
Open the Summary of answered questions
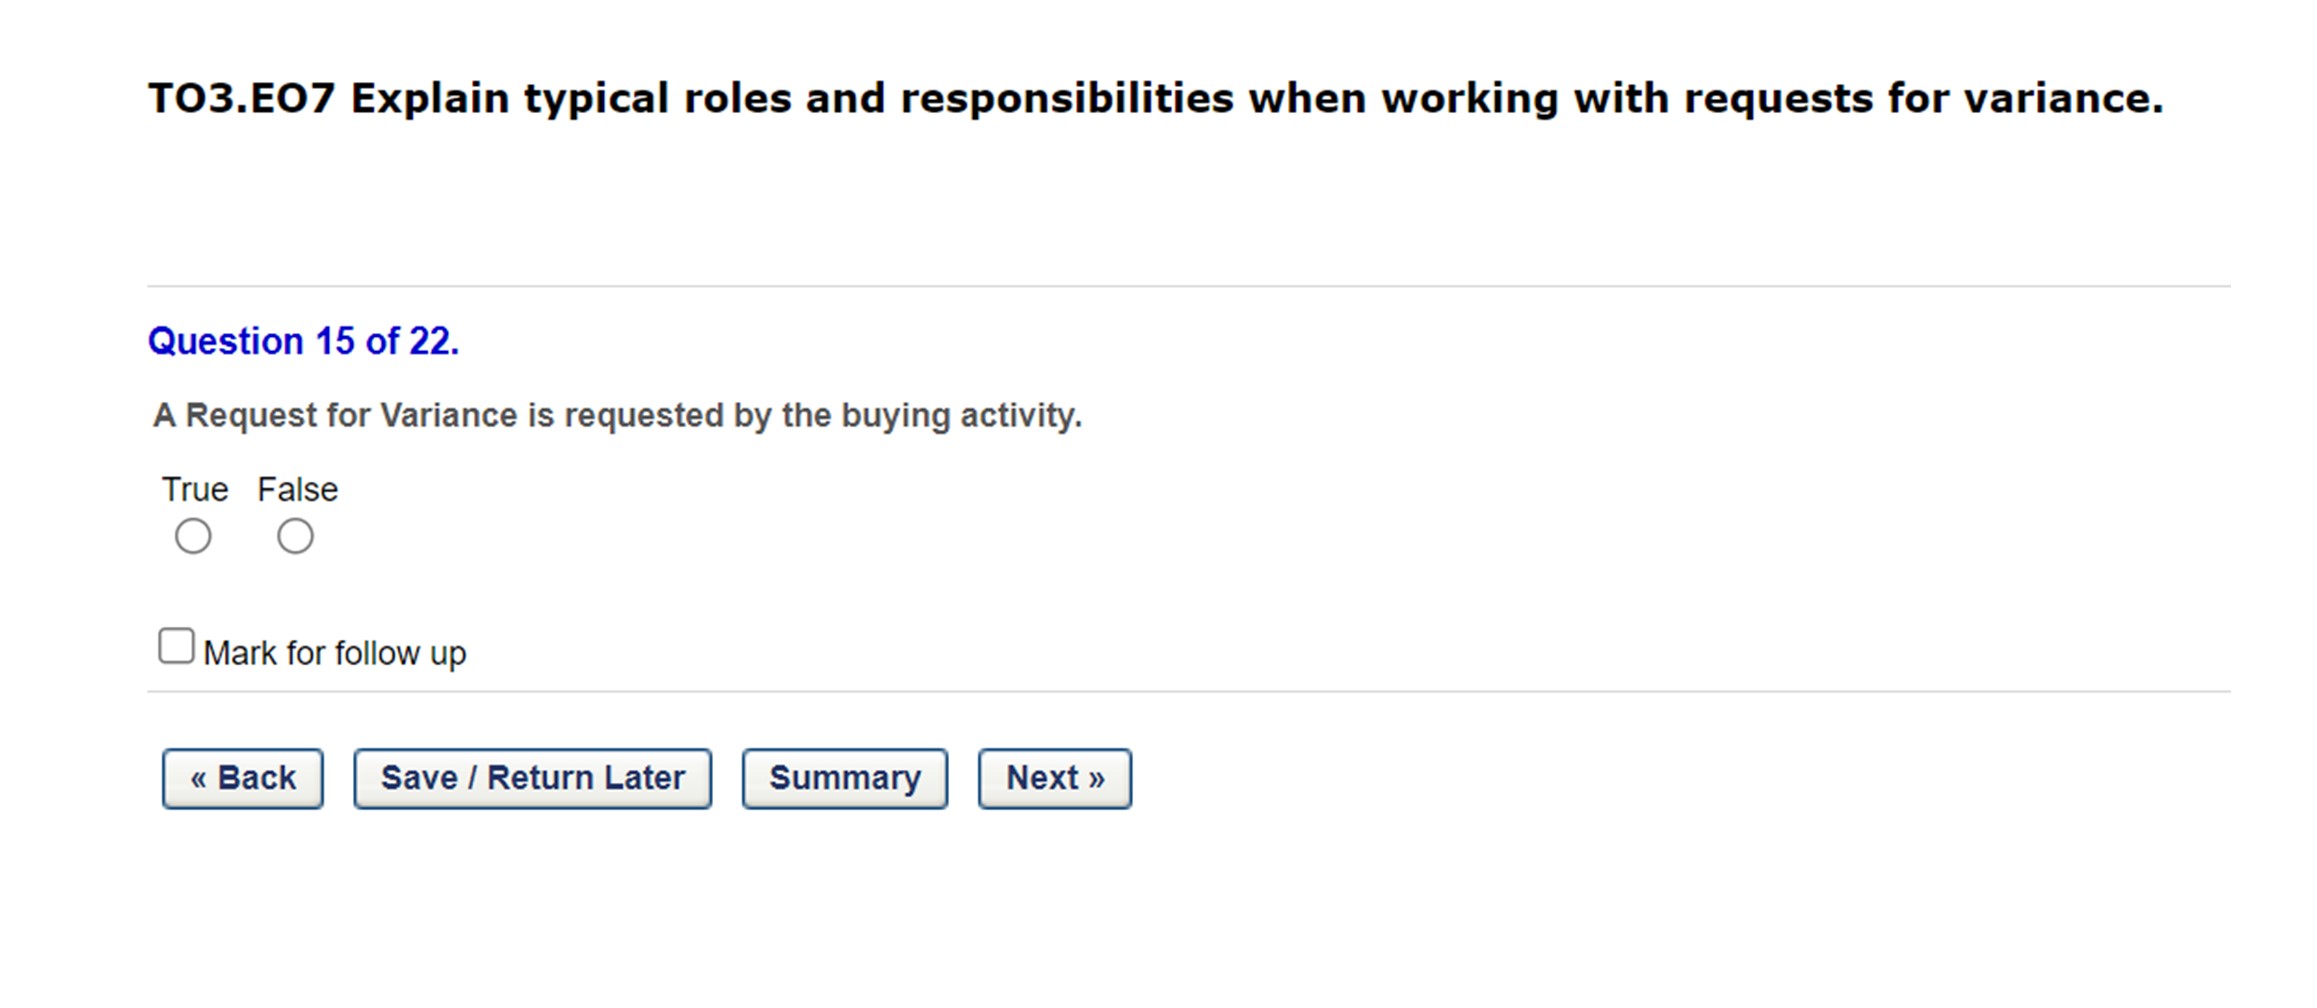(x=844, y=778)
